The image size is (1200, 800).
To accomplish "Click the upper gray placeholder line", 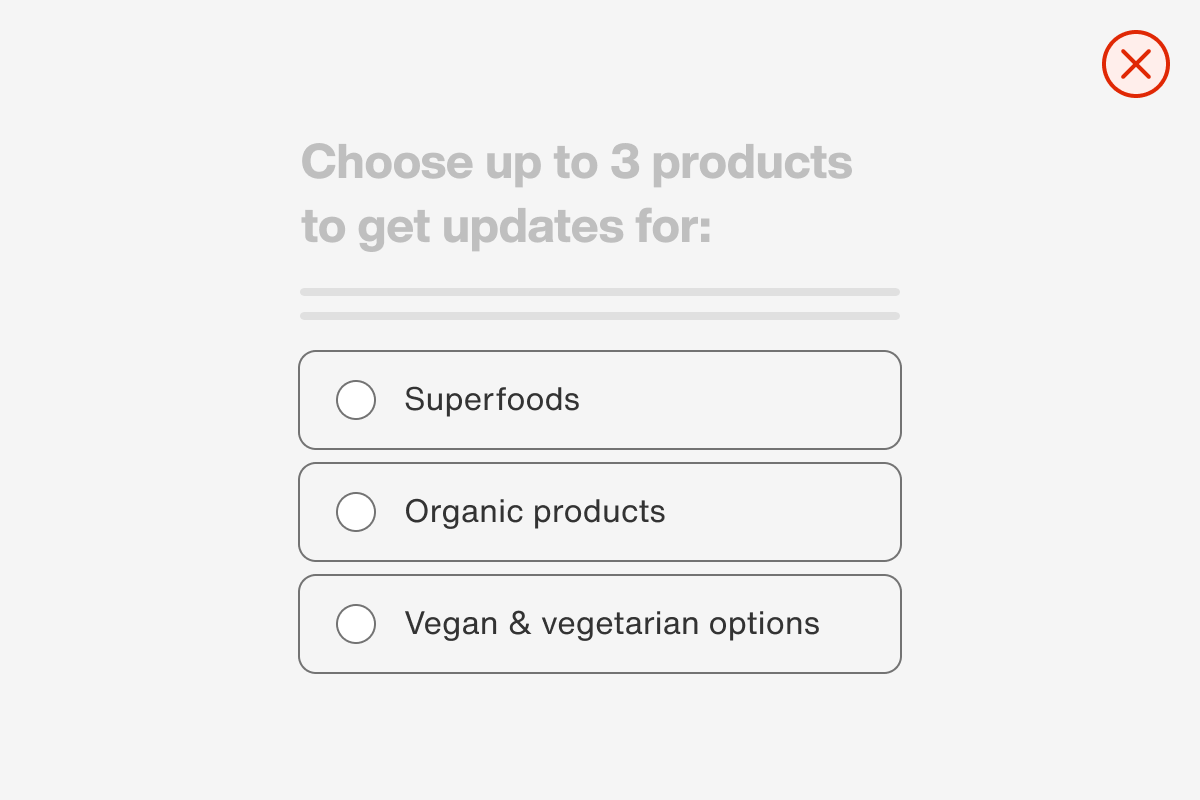I will pos(600,292).
